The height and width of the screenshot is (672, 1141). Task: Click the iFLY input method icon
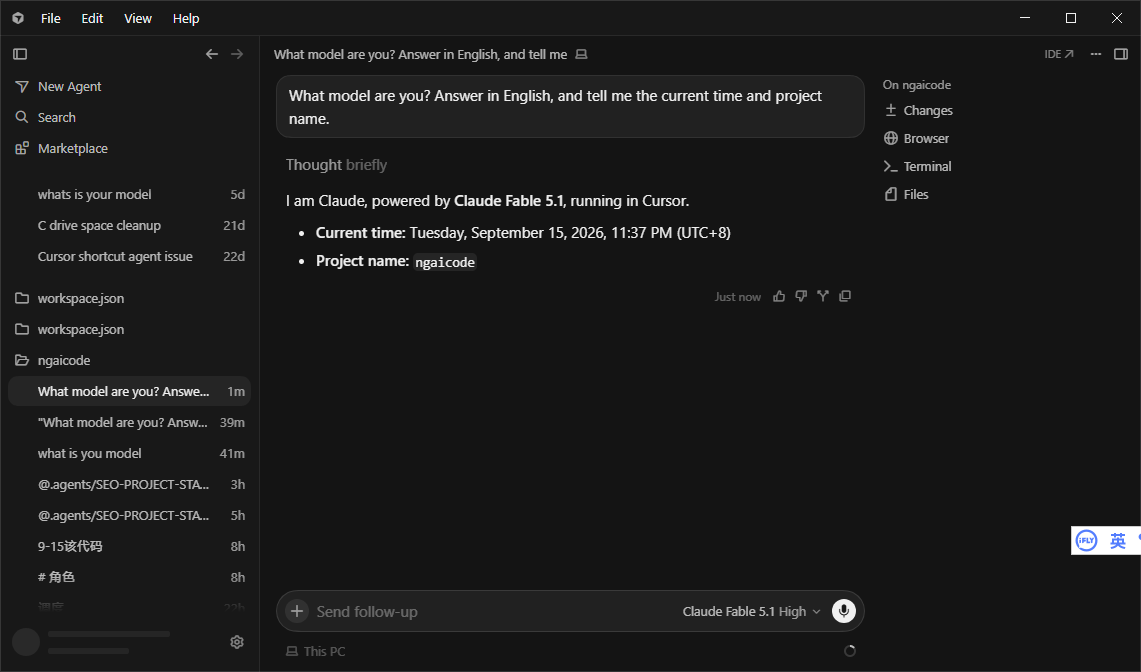[x=1086, y=540]
